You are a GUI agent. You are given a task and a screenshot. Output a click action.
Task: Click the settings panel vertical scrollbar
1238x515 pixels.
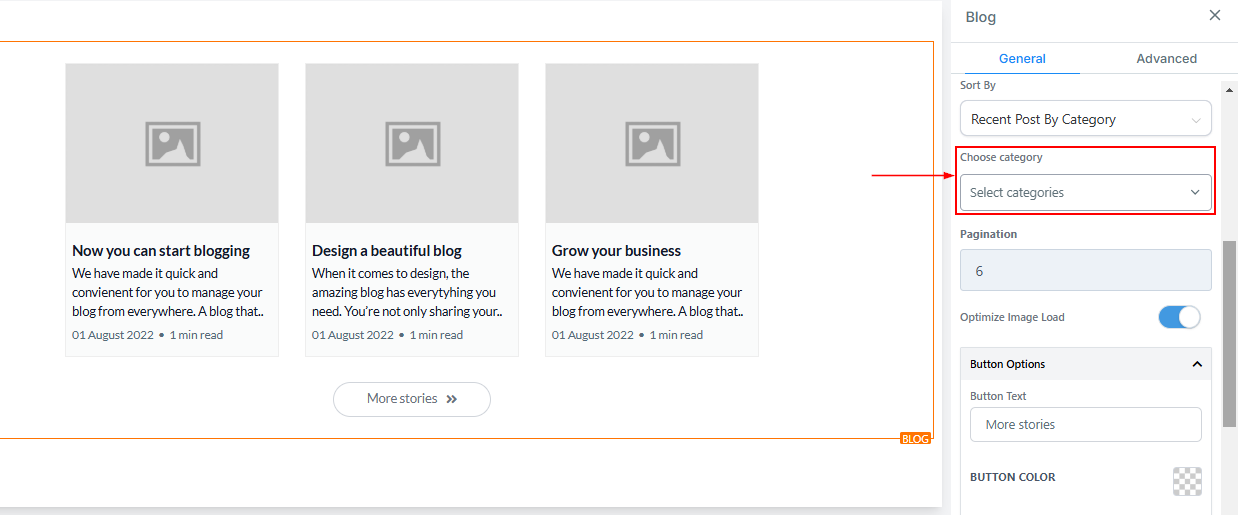[x=1229, y=330]
